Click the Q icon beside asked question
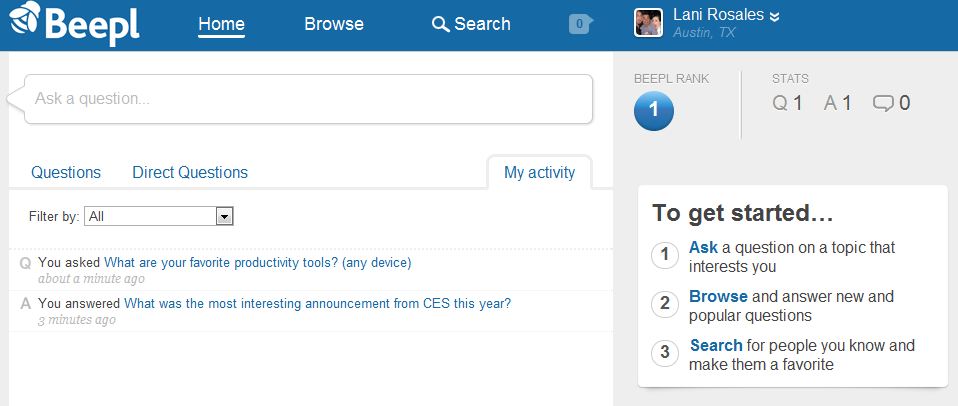This screenshot has width=958, height=406. (25, 263)
